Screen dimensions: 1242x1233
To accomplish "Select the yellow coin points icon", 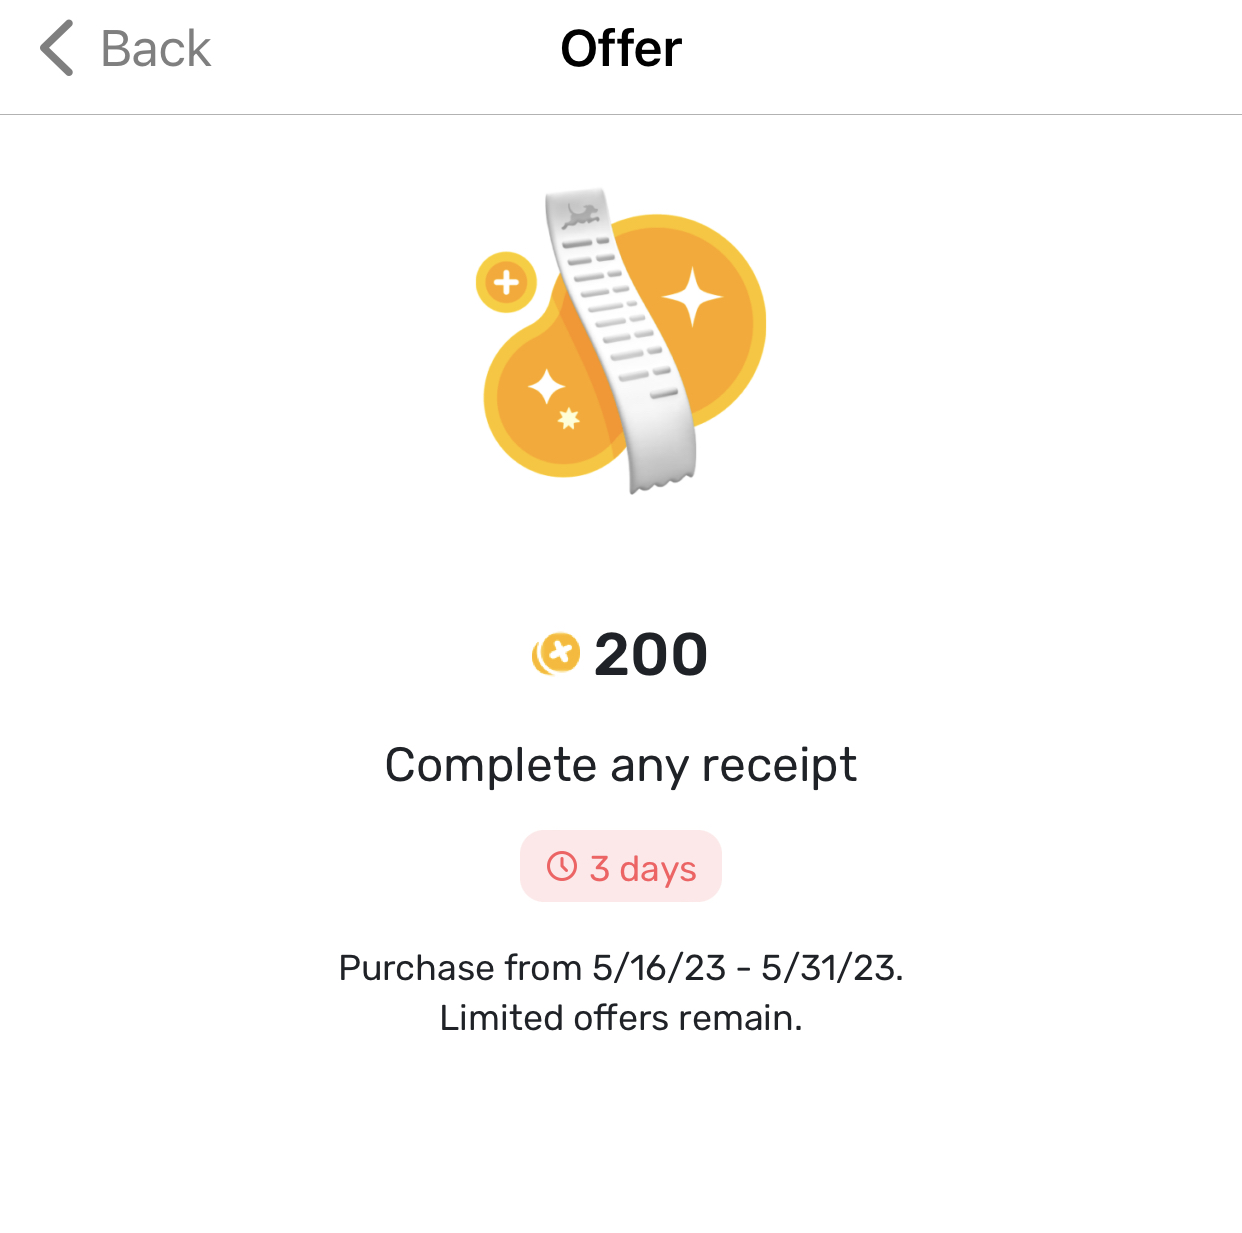I will [x=556, y=654].
